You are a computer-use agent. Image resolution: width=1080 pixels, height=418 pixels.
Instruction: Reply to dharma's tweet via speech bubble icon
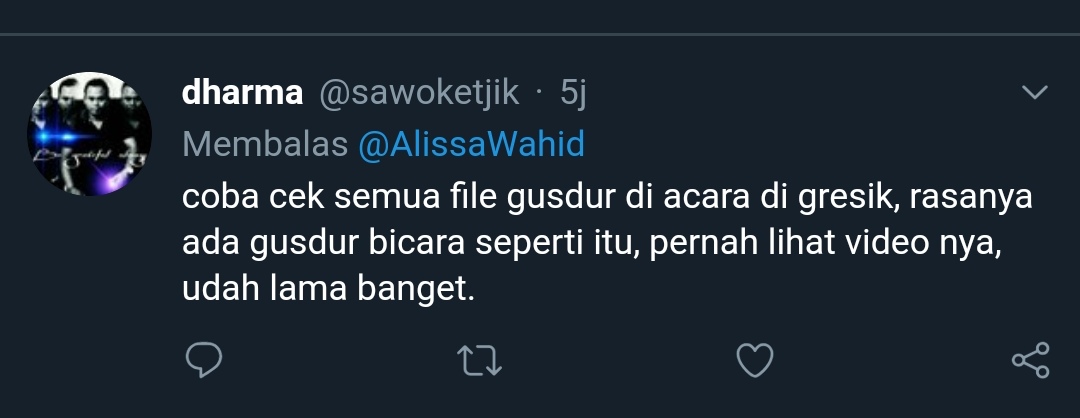[204, 359]
